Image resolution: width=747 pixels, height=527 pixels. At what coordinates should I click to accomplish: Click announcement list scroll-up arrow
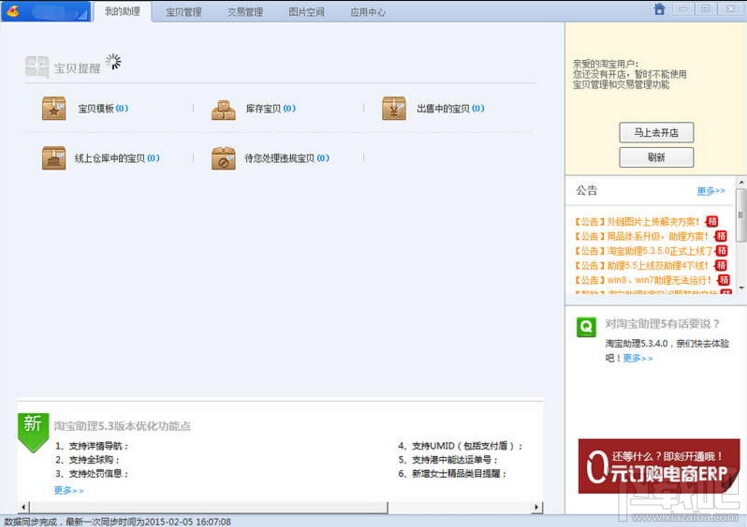point(741,182)
